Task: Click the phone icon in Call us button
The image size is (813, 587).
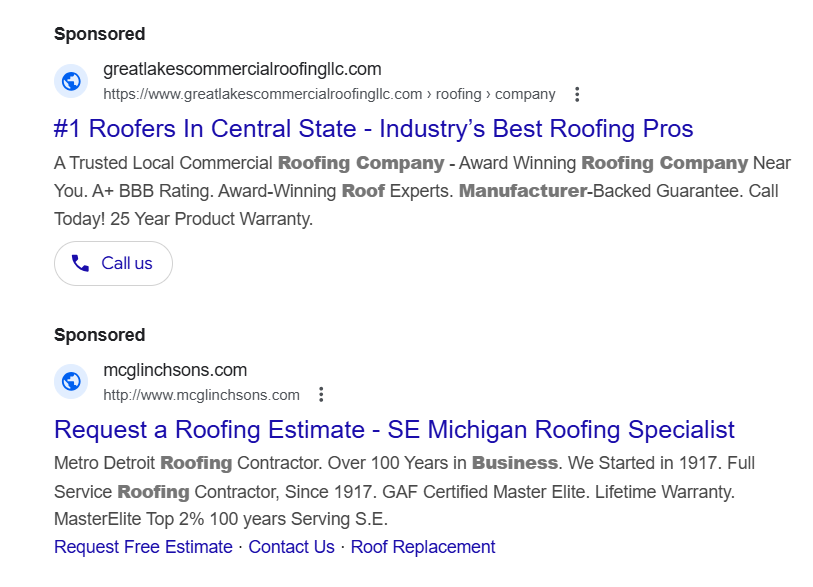Action: pyautogui.click(x=80, y=263)
